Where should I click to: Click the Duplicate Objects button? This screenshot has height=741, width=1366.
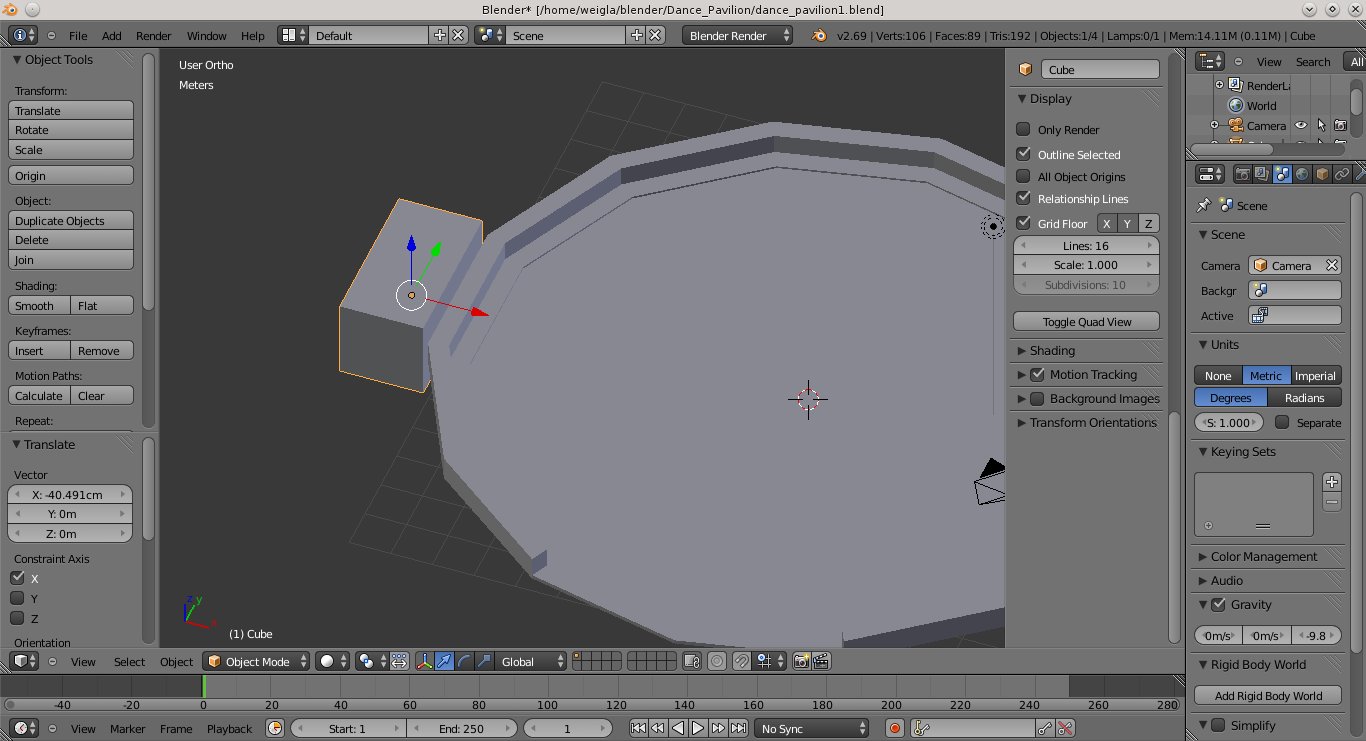click(x=70, y=220)
